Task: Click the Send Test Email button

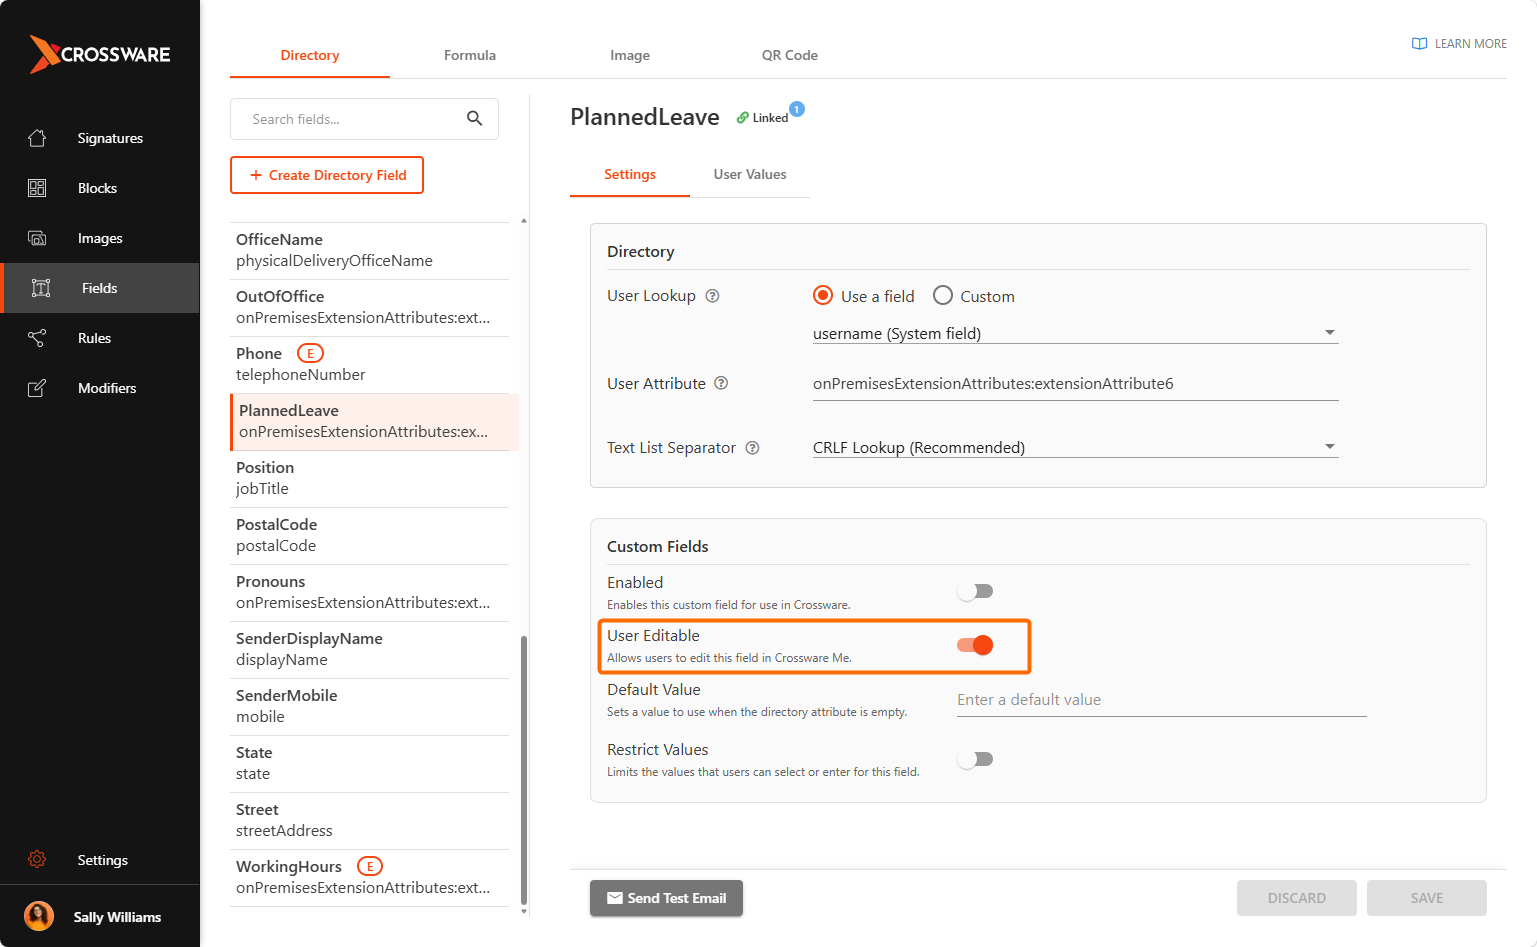Action: [x=666, y=898]
